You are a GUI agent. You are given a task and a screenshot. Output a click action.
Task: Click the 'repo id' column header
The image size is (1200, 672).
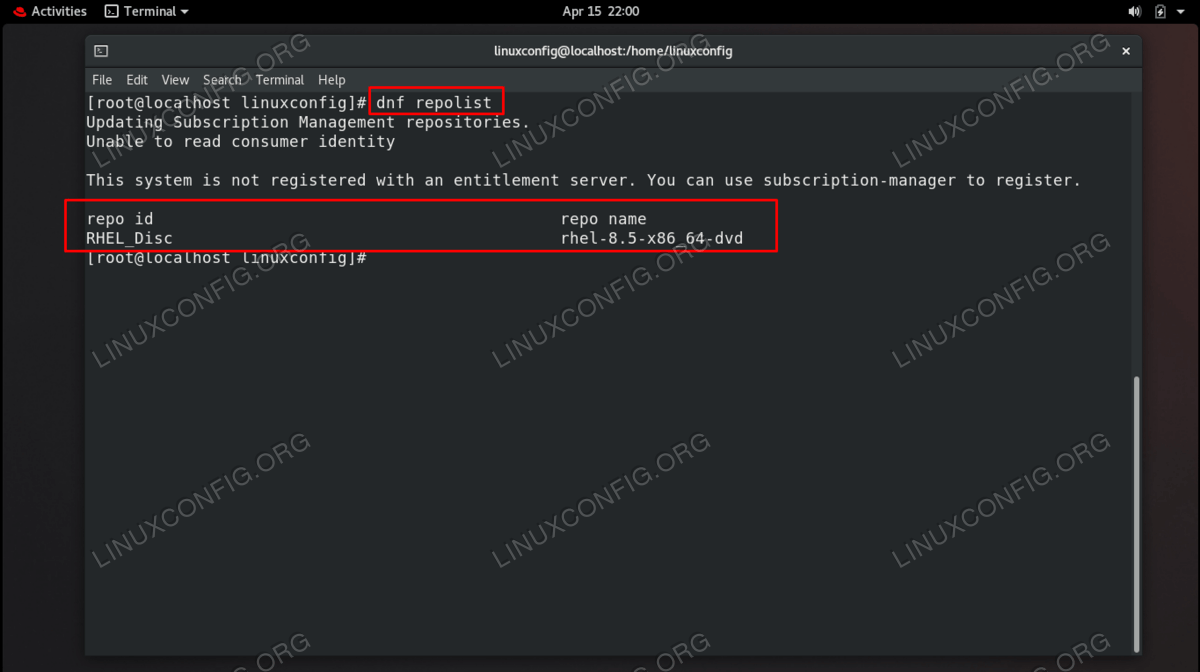[x=120, y=219]
